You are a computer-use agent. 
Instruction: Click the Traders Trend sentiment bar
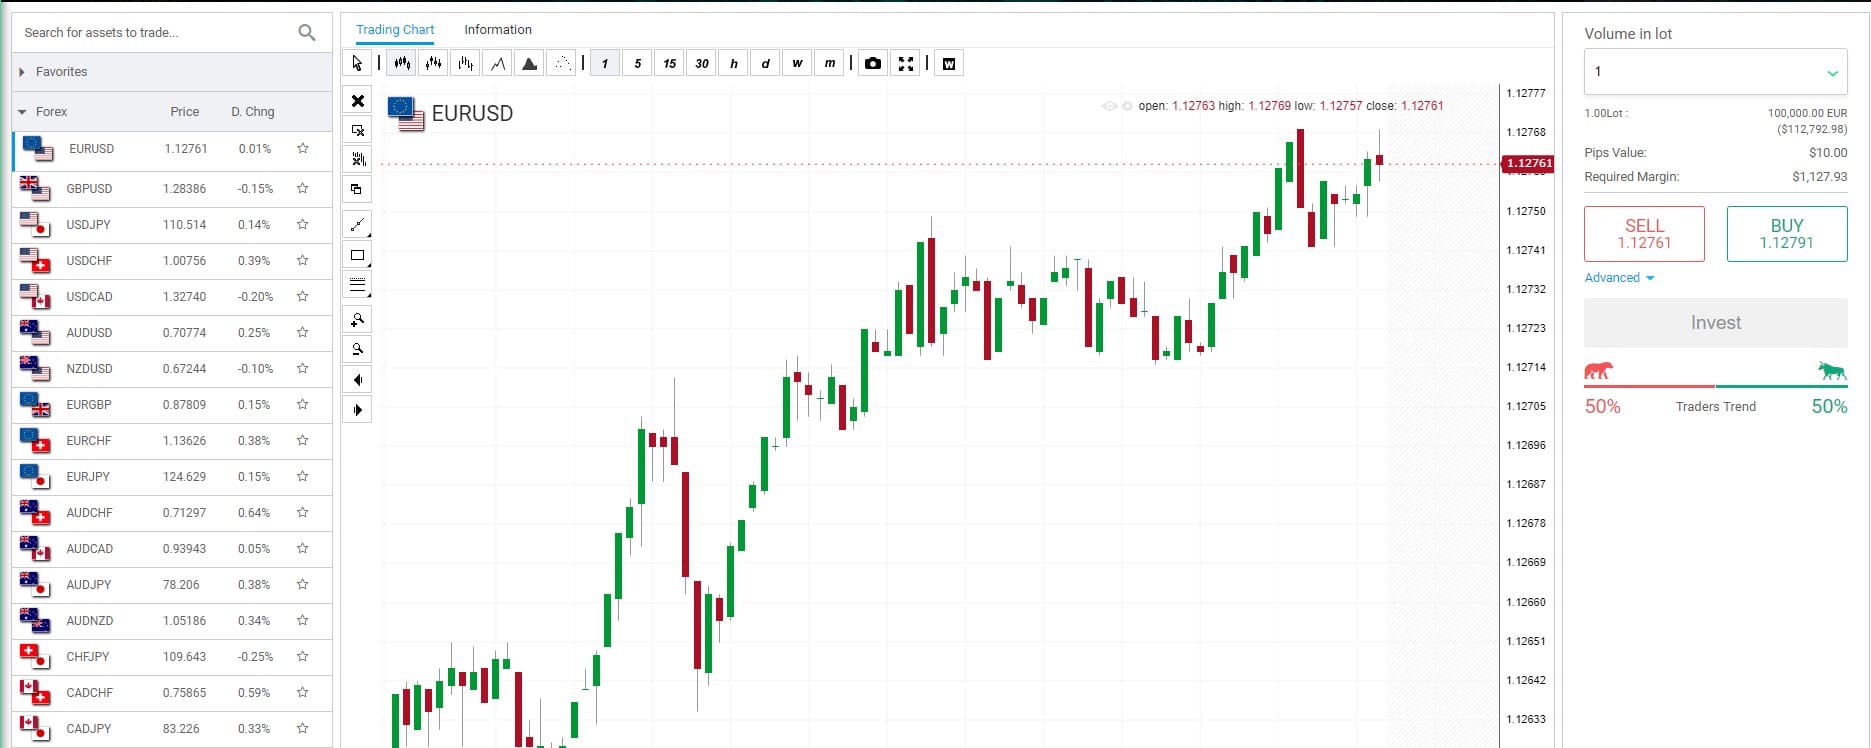[x=1715, y=386]
